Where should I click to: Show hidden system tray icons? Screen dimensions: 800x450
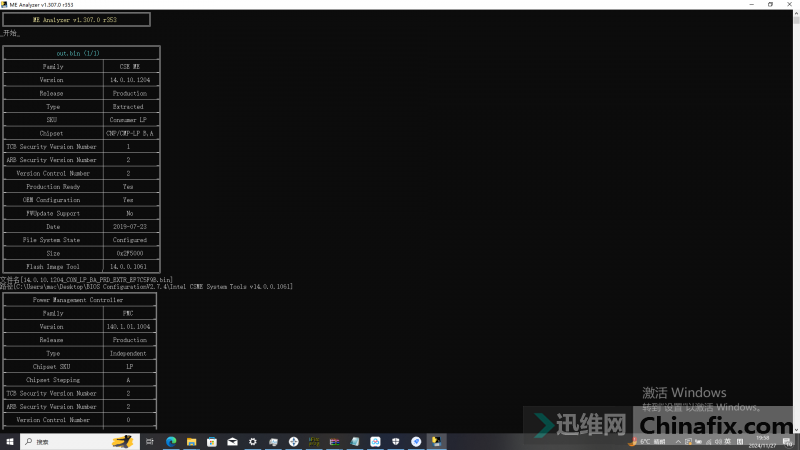tap(678, 442)
